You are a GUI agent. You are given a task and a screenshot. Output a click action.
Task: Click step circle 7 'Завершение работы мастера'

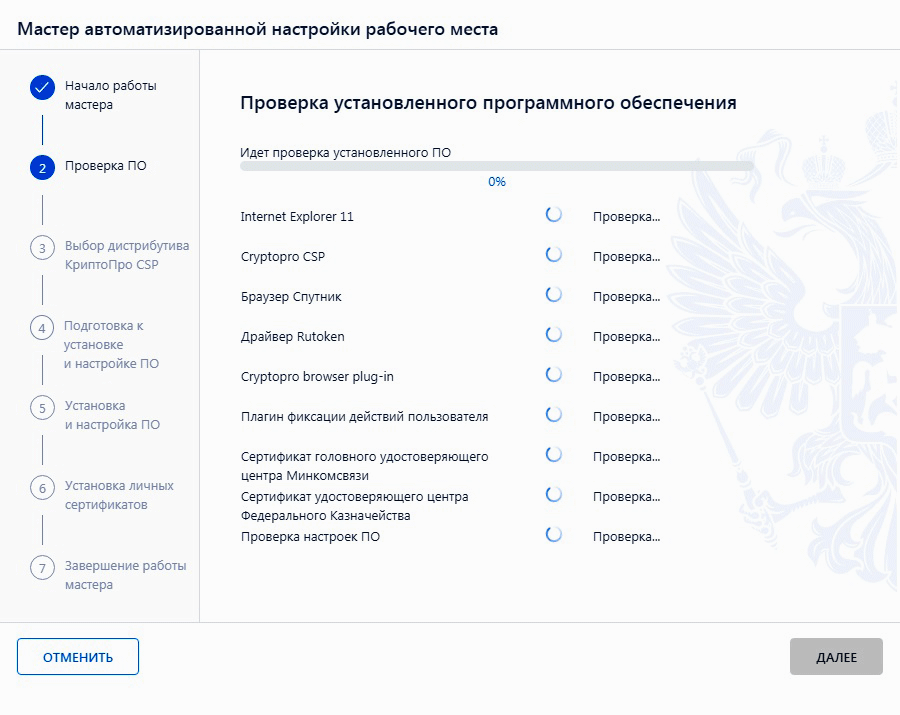tap(42, 567)
